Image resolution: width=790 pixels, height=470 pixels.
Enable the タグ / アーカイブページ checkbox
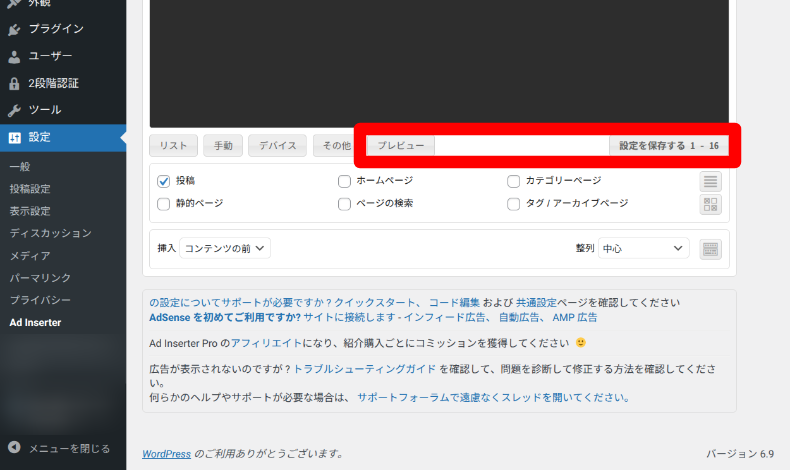(513, 204)
